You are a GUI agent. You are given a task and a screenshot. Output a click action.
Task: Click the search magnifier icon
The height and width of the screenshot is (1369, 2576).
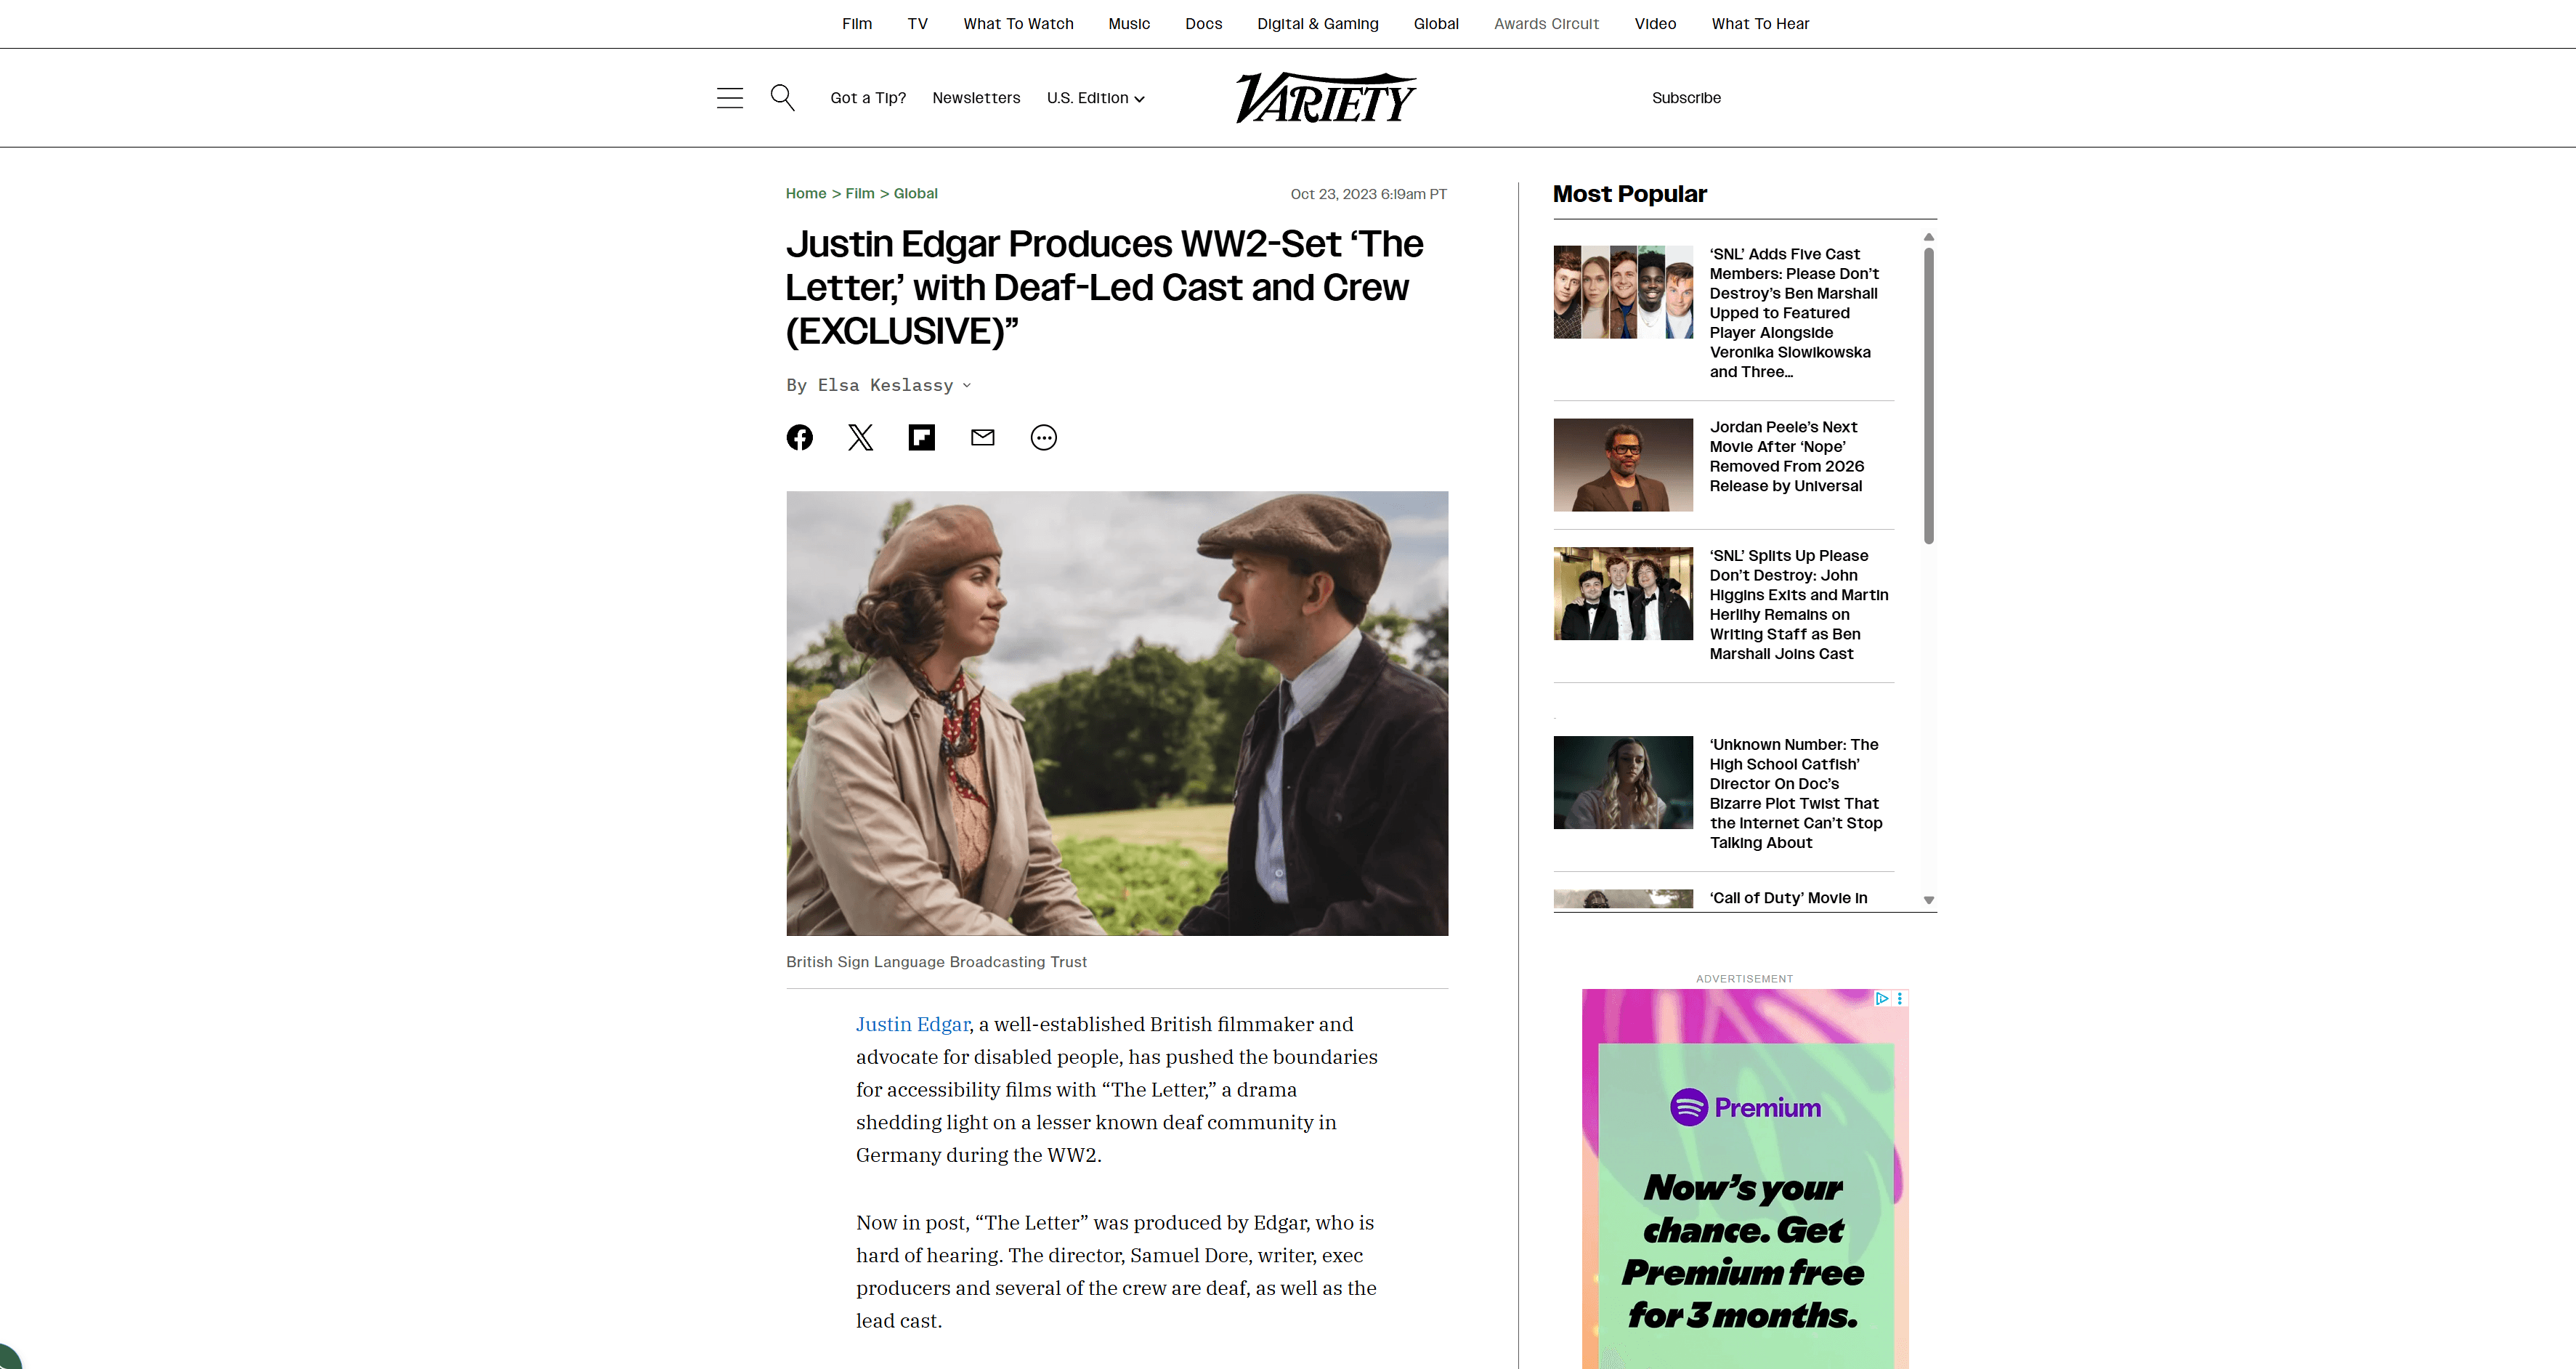(782, 97)
